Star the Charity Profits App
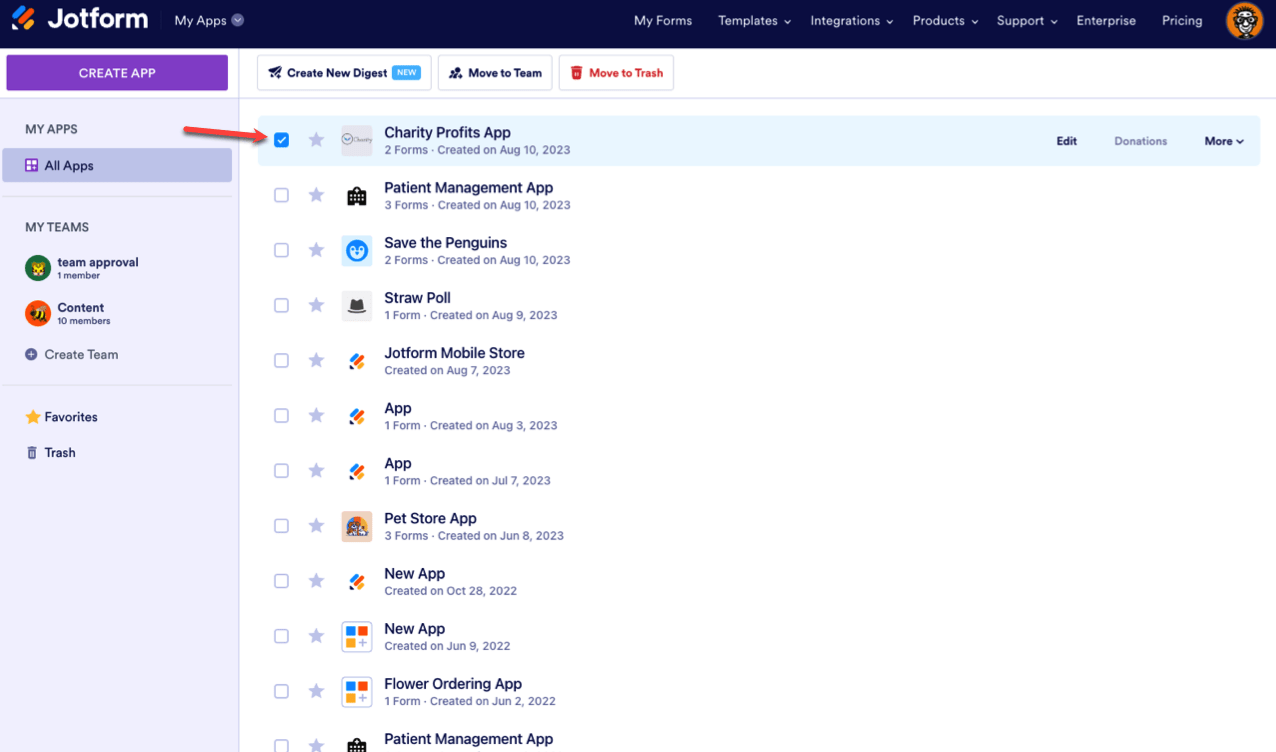Image resolution: width=1276 pixels, height=752 pixels. tap(316, 140)
